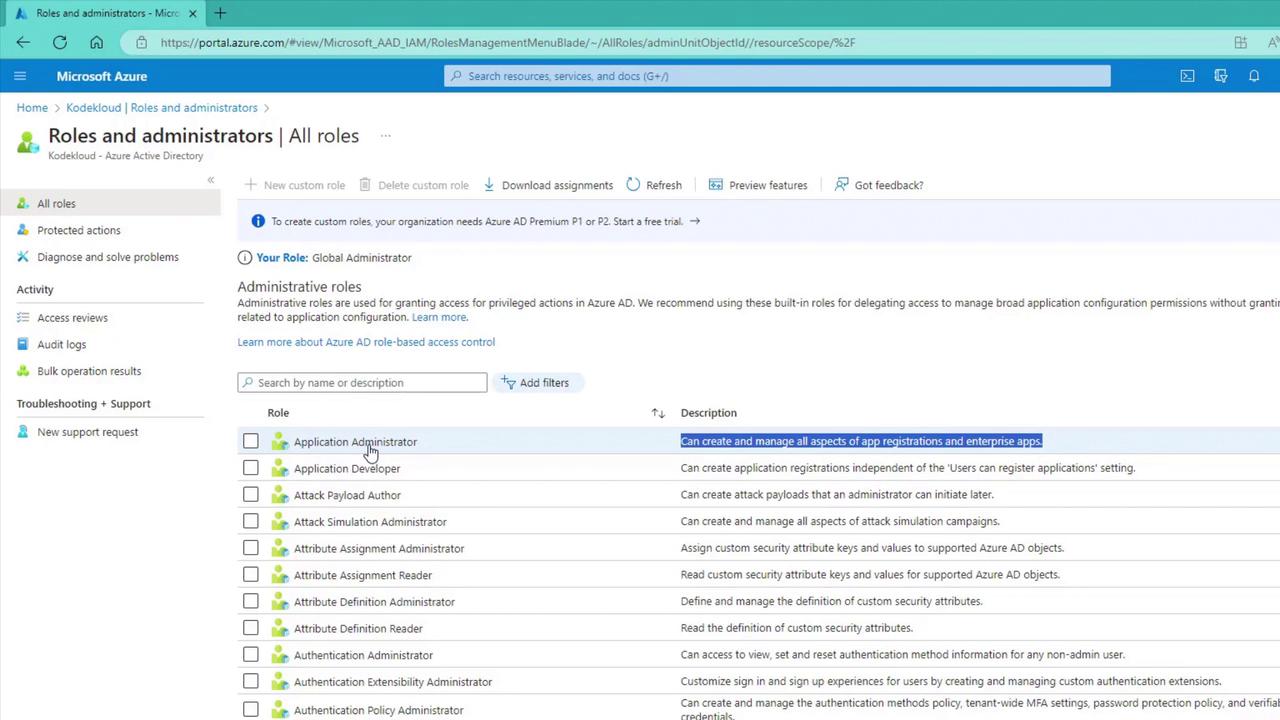Open the Attribute Definition Reader role

coord(358,629)
